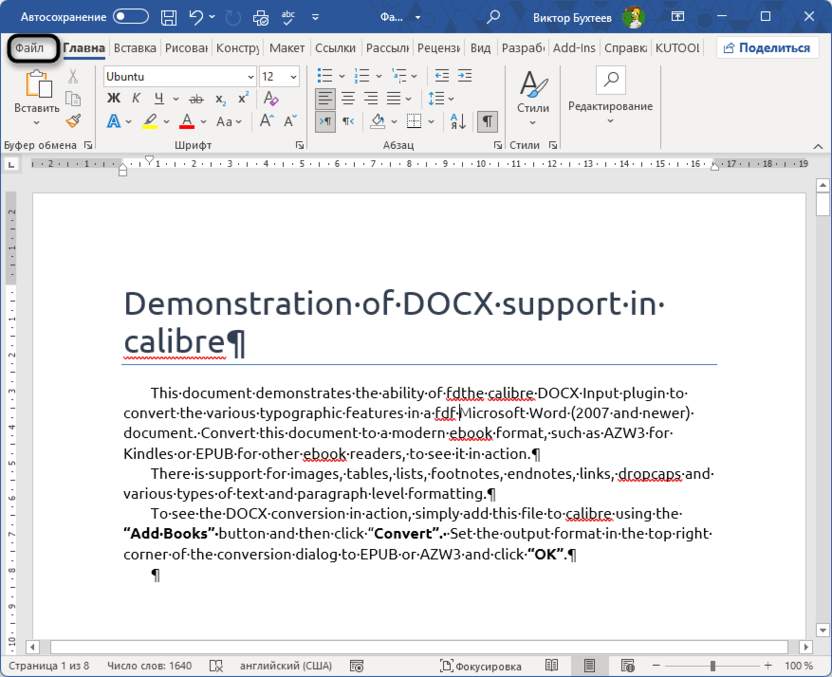Open the Ubuntu font name dropdown

pos(250,77)
